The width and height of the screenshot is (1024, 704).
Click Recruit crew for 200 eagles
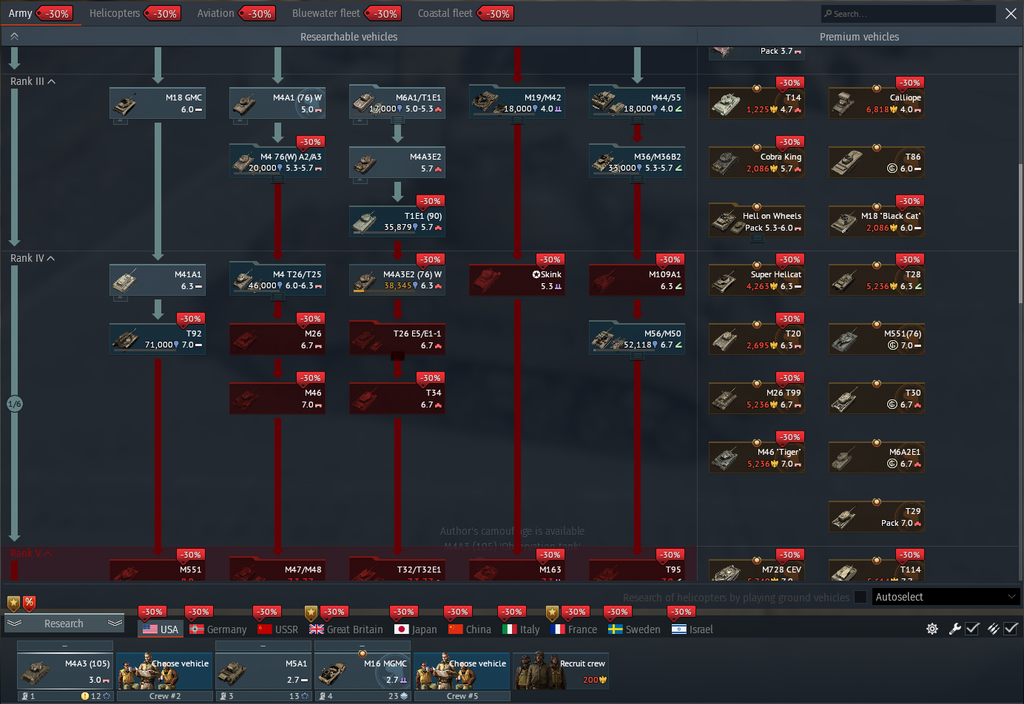(561, 671)
